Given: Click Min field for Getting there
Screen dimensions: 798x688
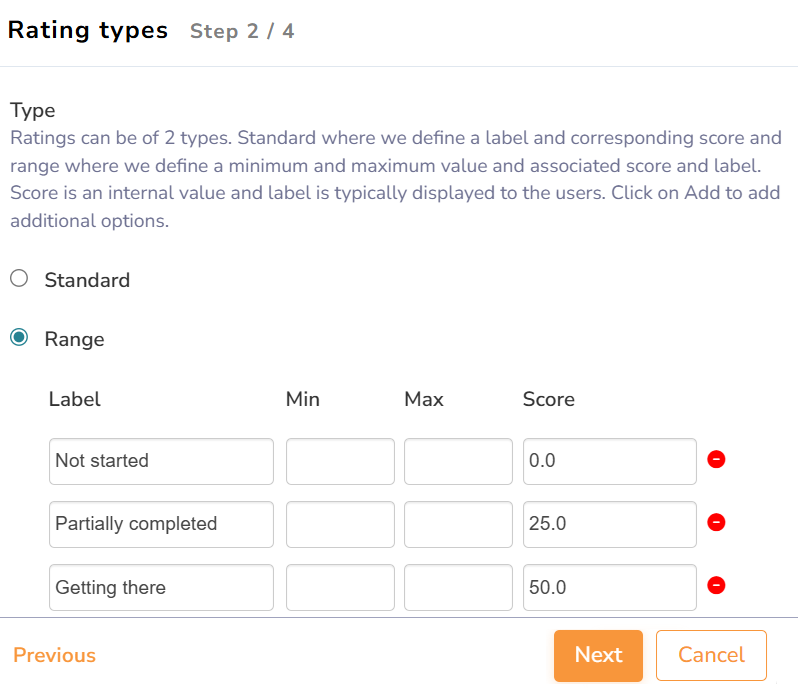Looking at the screenshot, I should [x=340, y=587].
